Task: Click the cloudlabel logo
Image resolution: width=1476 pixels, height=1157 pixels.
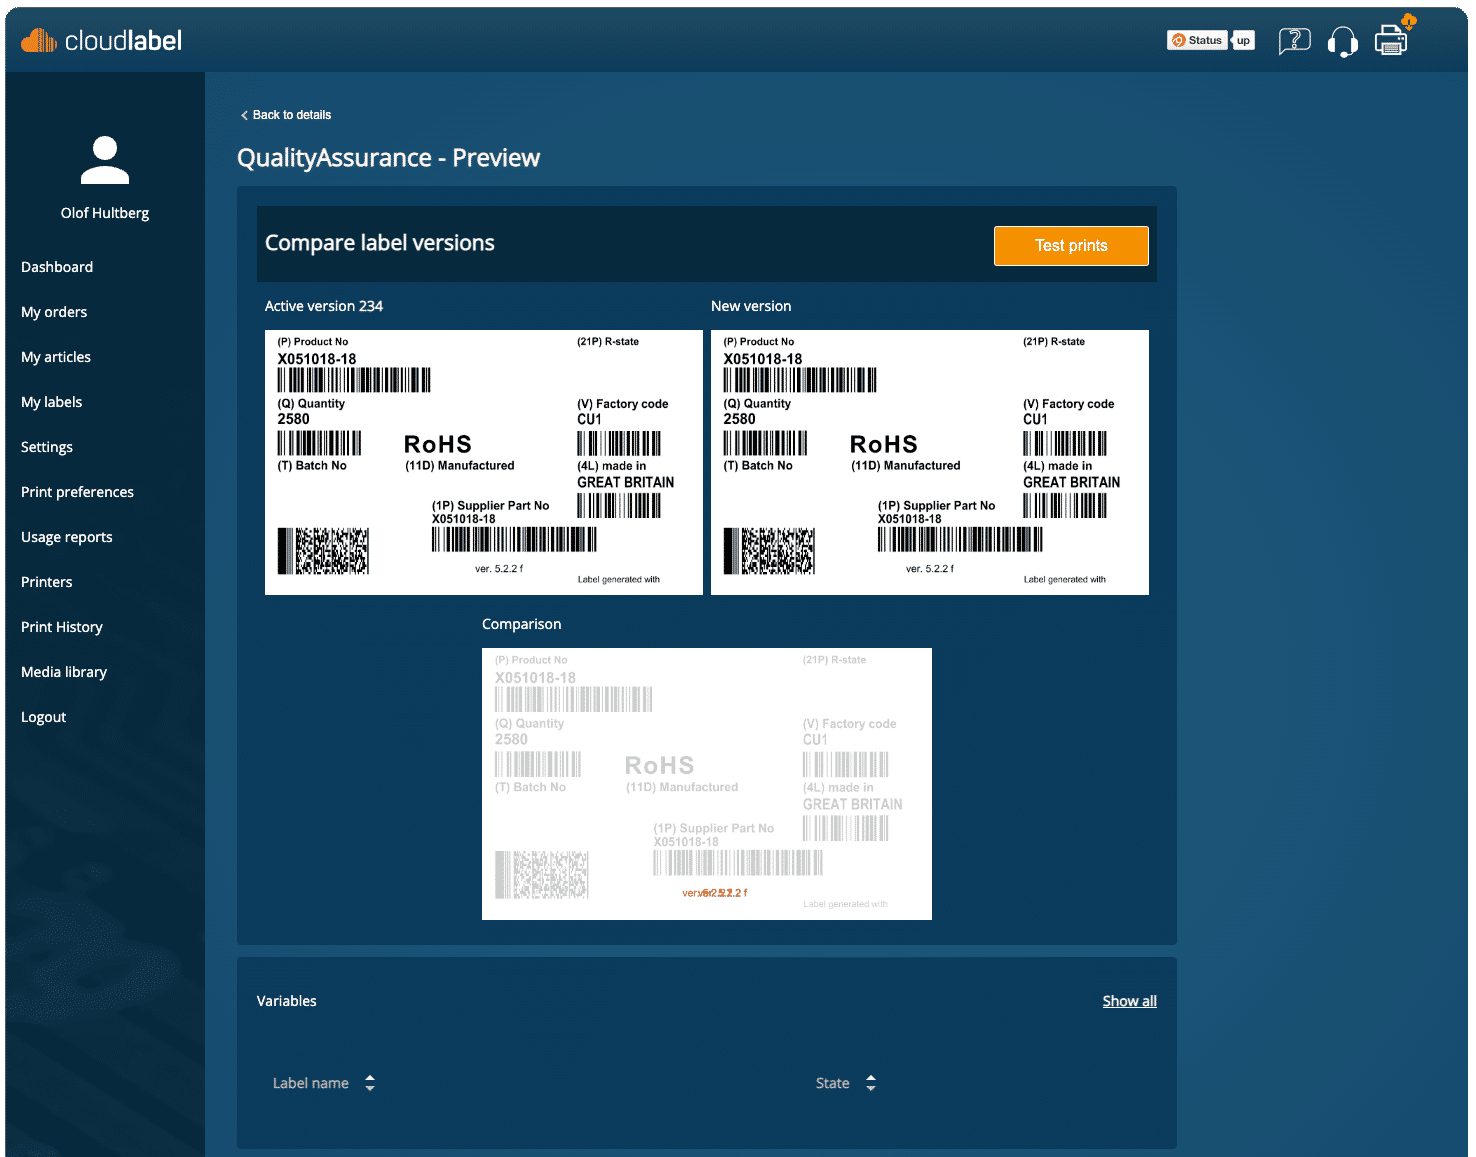Action: pyautogui.click(x=101, y=40)
